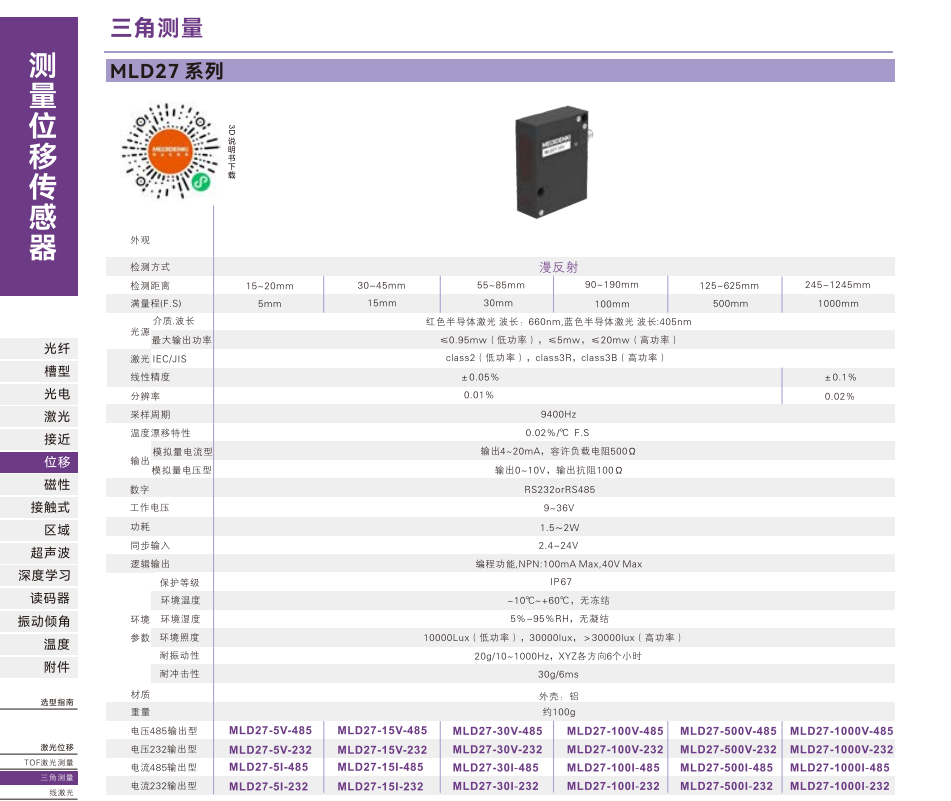Select the 光电 sidebar tab
The height and width of the screenshot is (801, 951).
[57, 394]
